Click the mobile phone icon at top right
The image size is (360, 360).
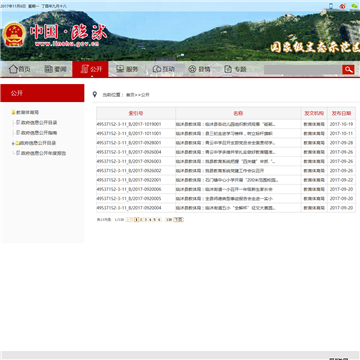tap(331, 6)
